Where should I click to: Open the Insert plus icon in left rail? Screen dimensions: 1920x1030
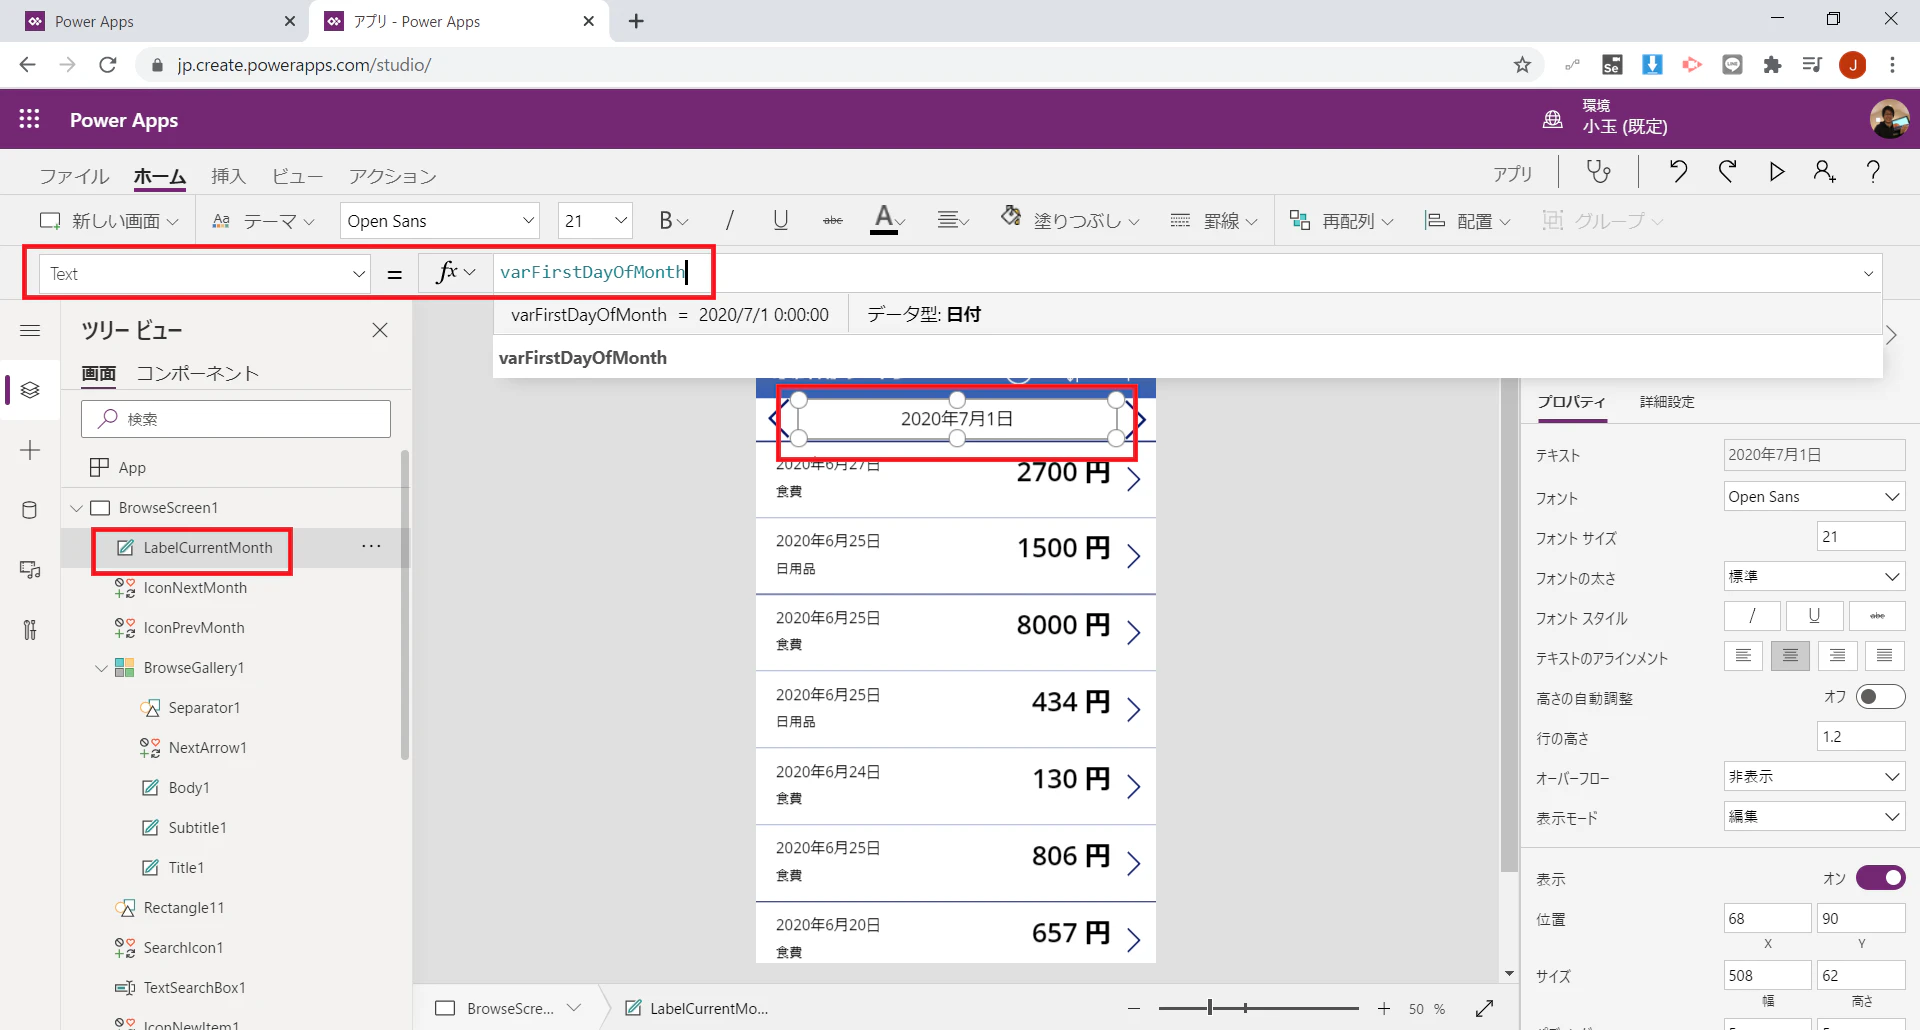30,450
